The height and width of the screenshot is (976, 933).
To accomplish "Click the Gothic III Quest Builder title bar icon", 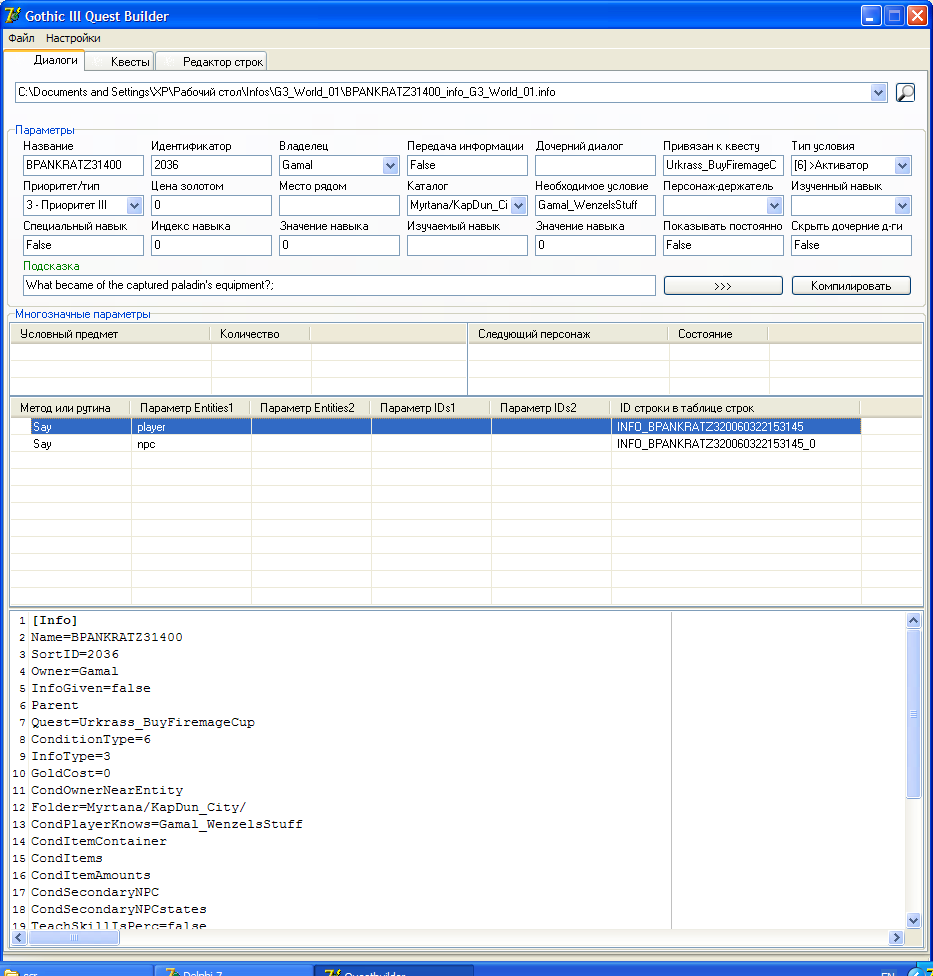I will [12, 16].
